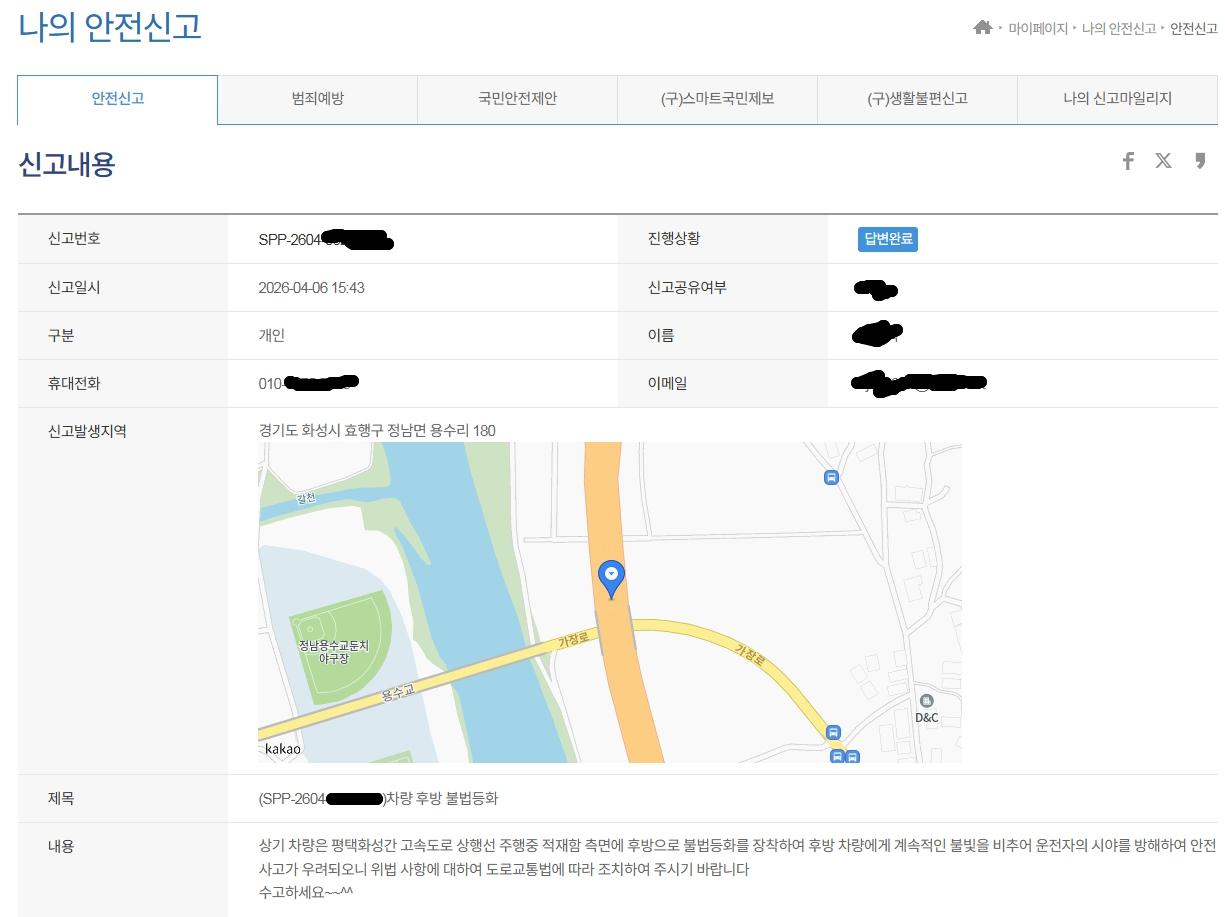The image size is (1225, 917).
Task: Click the bus stop icon at top right of map
Action: pos(831,477)
